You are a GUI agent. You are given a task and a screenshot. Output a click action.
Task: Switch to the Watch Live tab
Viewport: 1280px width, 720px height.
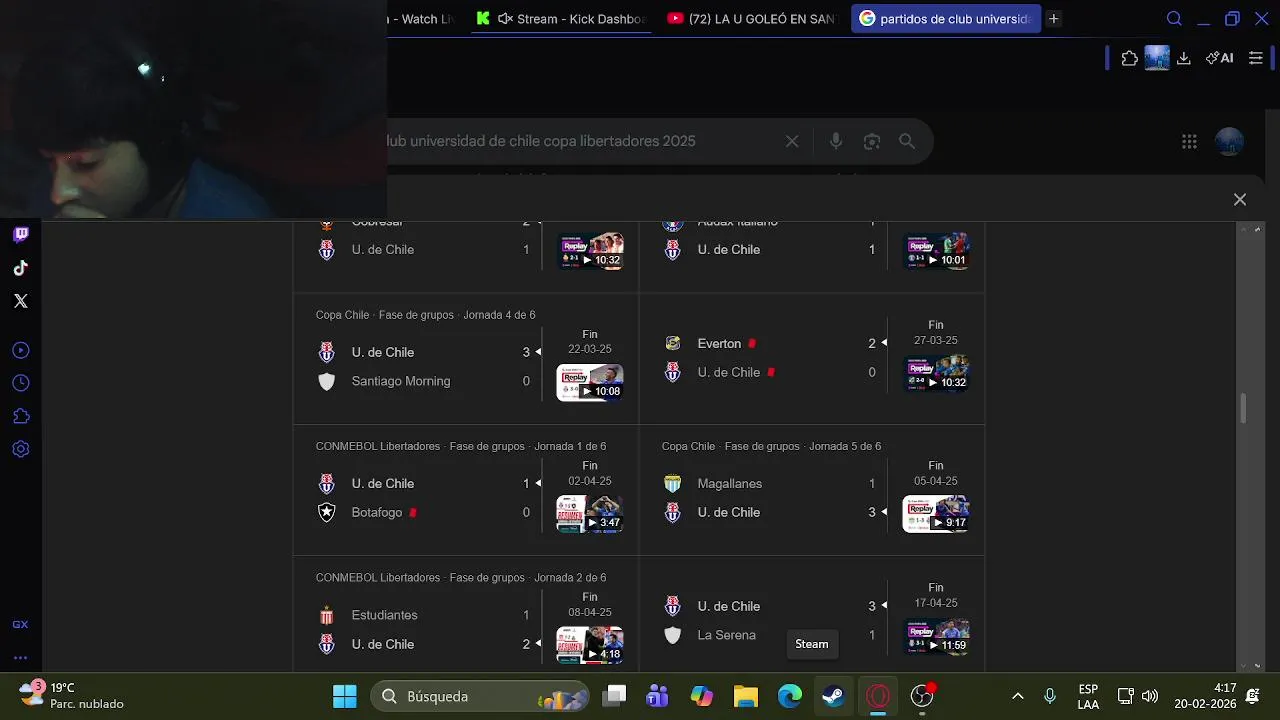pos(422,18)
